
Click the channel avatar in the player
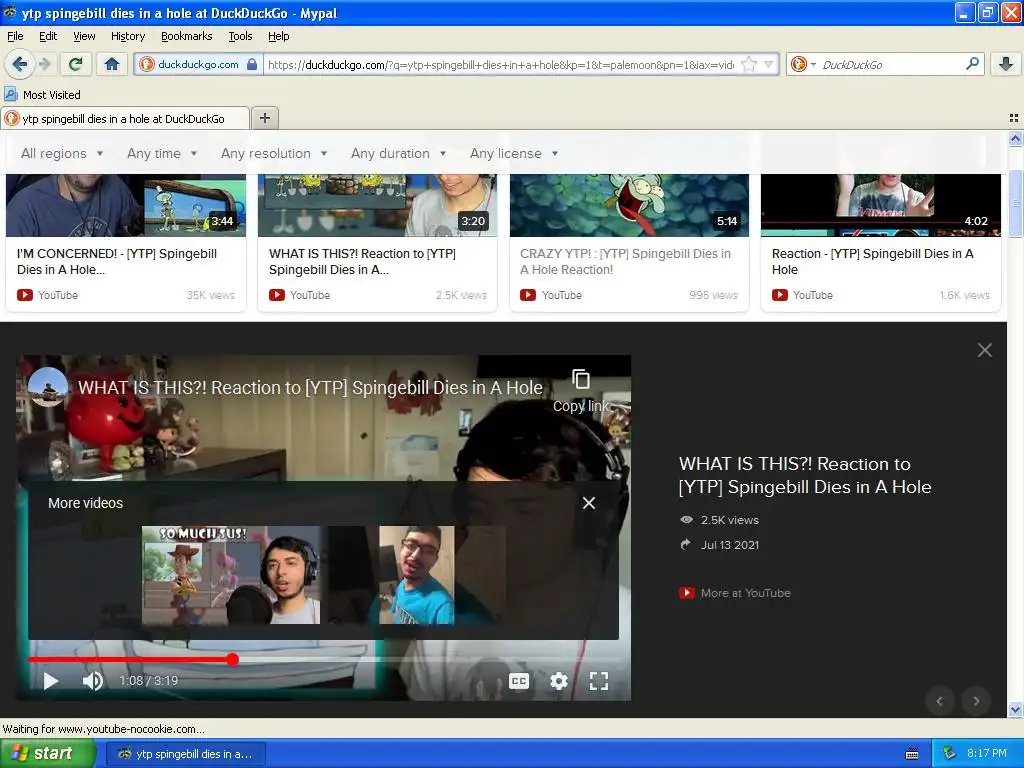pyautogui.click(x=48, y=387)
